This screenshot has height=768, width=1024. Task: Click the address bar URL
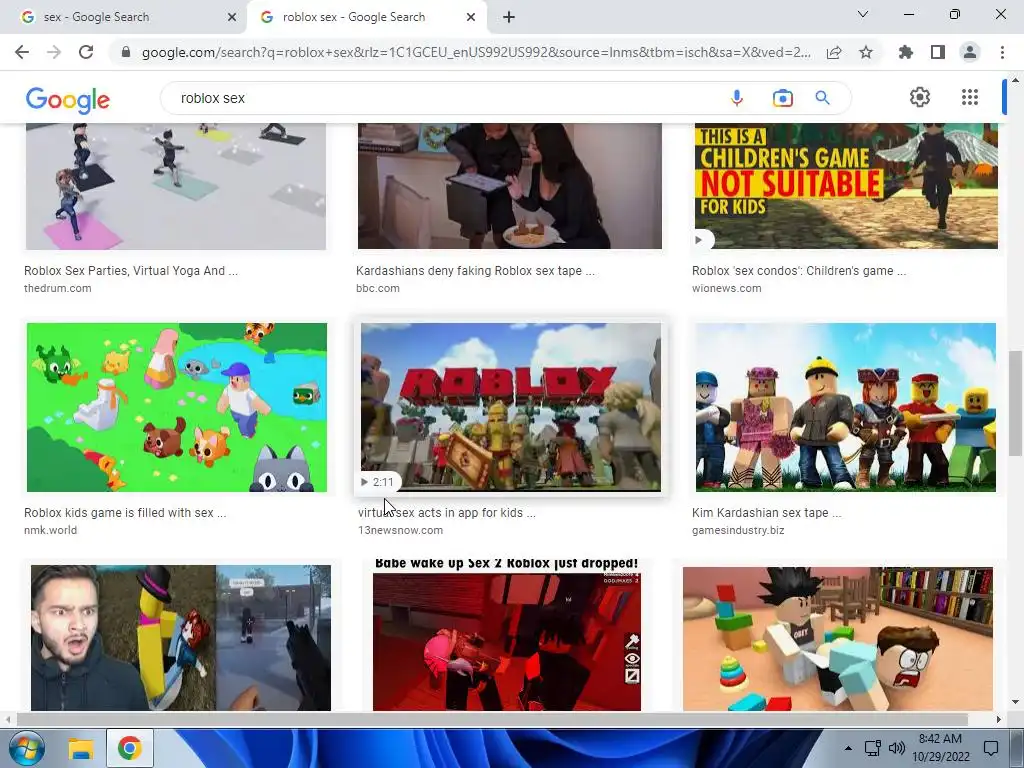coord(476,52)
